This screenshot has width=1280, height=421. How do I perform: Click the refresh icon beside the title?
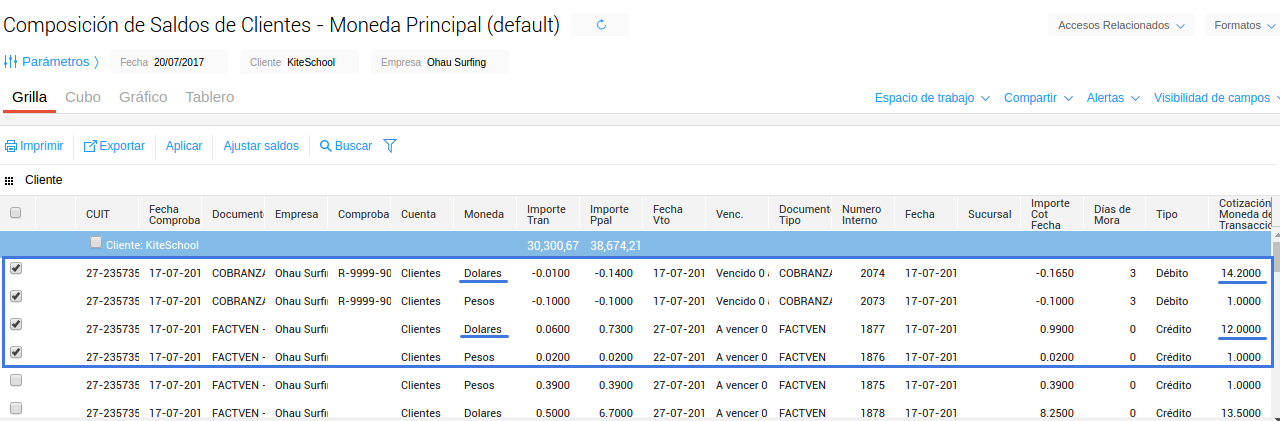pos(601,25)
